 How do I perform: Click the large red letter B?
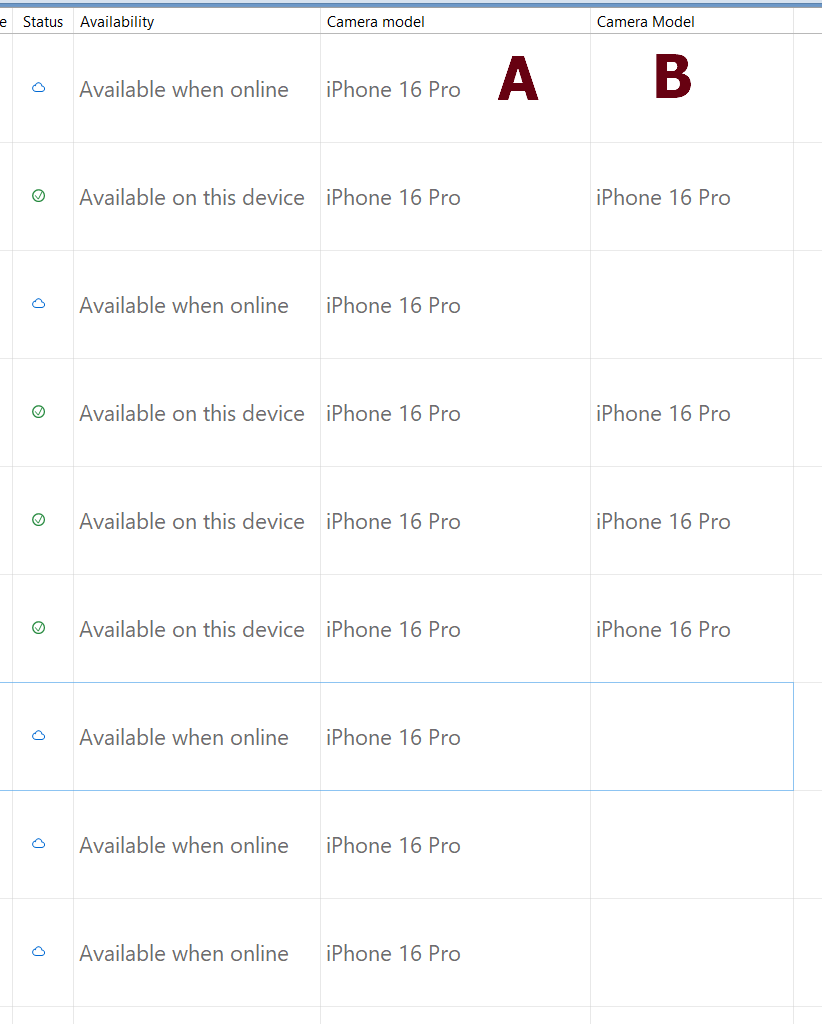[673, 78]
